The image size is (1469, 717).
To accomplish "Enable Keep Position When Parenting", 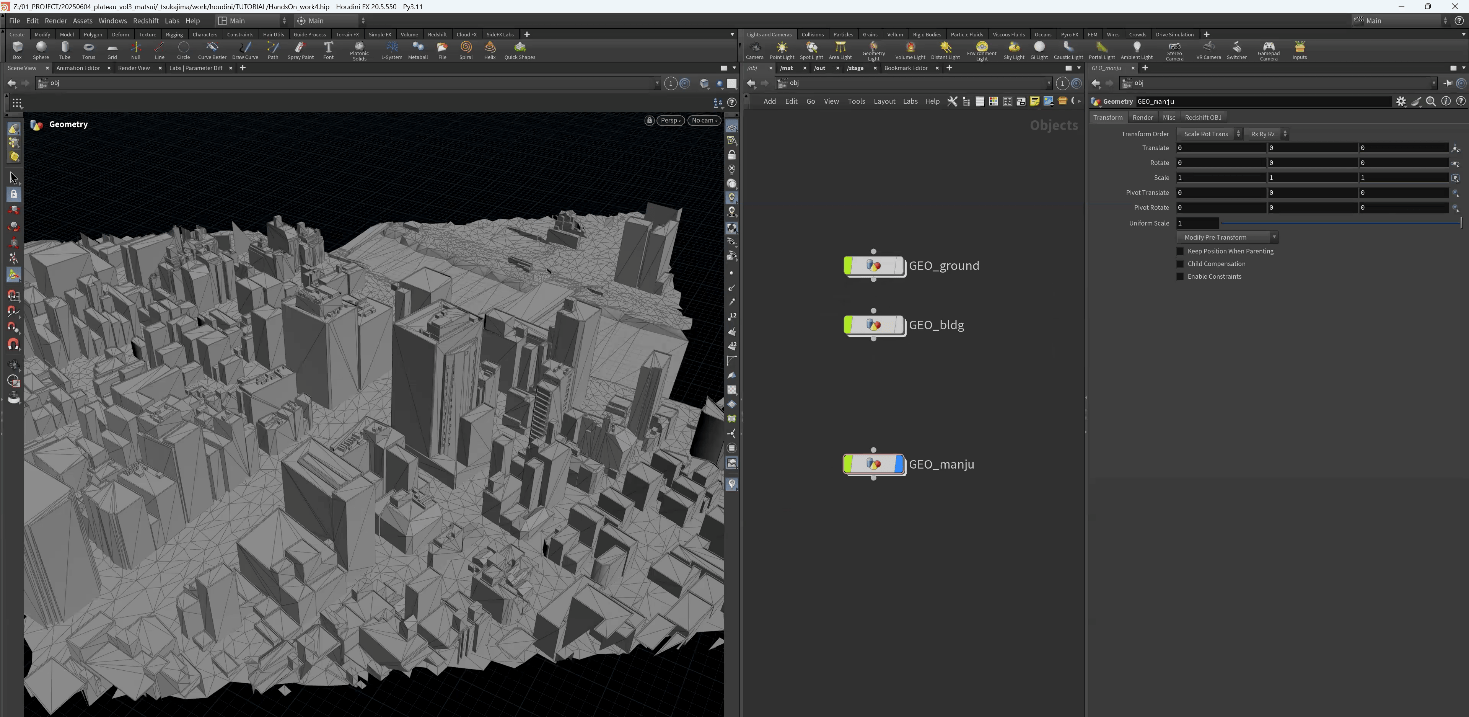I will coord(1180,251).
